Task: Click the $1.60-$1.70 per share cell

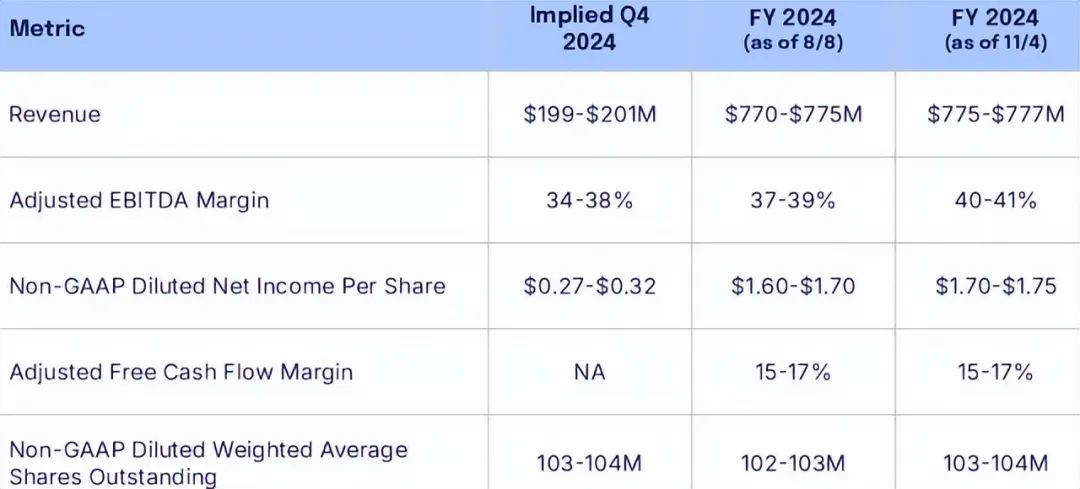Action: (793, 286)
